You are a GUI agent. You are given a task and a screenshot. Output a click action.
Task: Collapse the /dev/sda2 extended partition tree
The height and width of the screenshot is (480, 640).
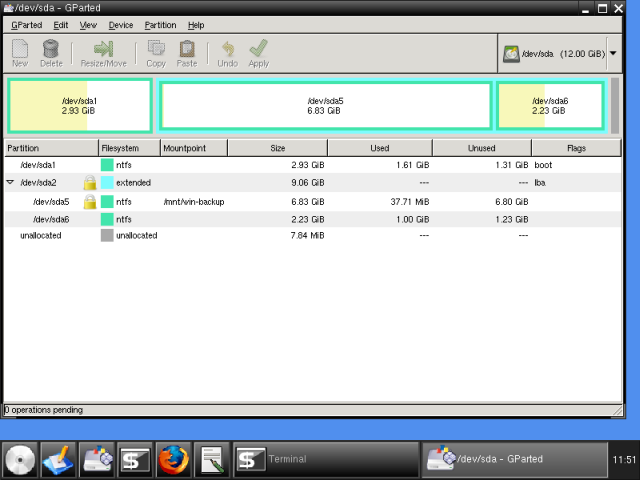coord(10,182)
